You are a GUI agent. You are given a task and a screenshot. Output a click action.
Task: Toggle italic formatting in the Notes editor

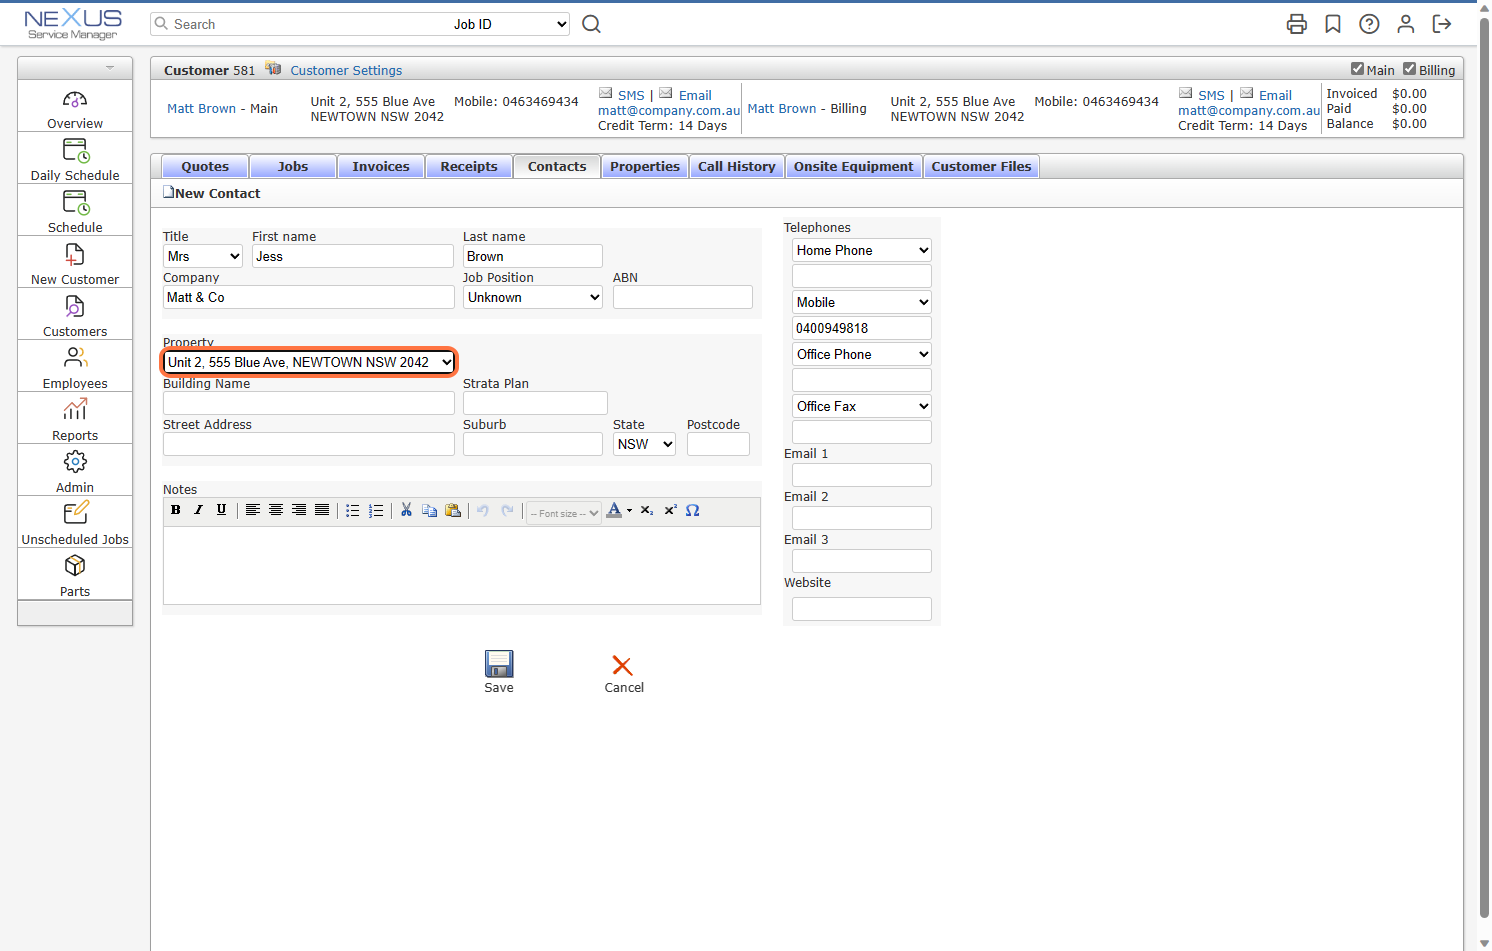[x=198, y=510]
